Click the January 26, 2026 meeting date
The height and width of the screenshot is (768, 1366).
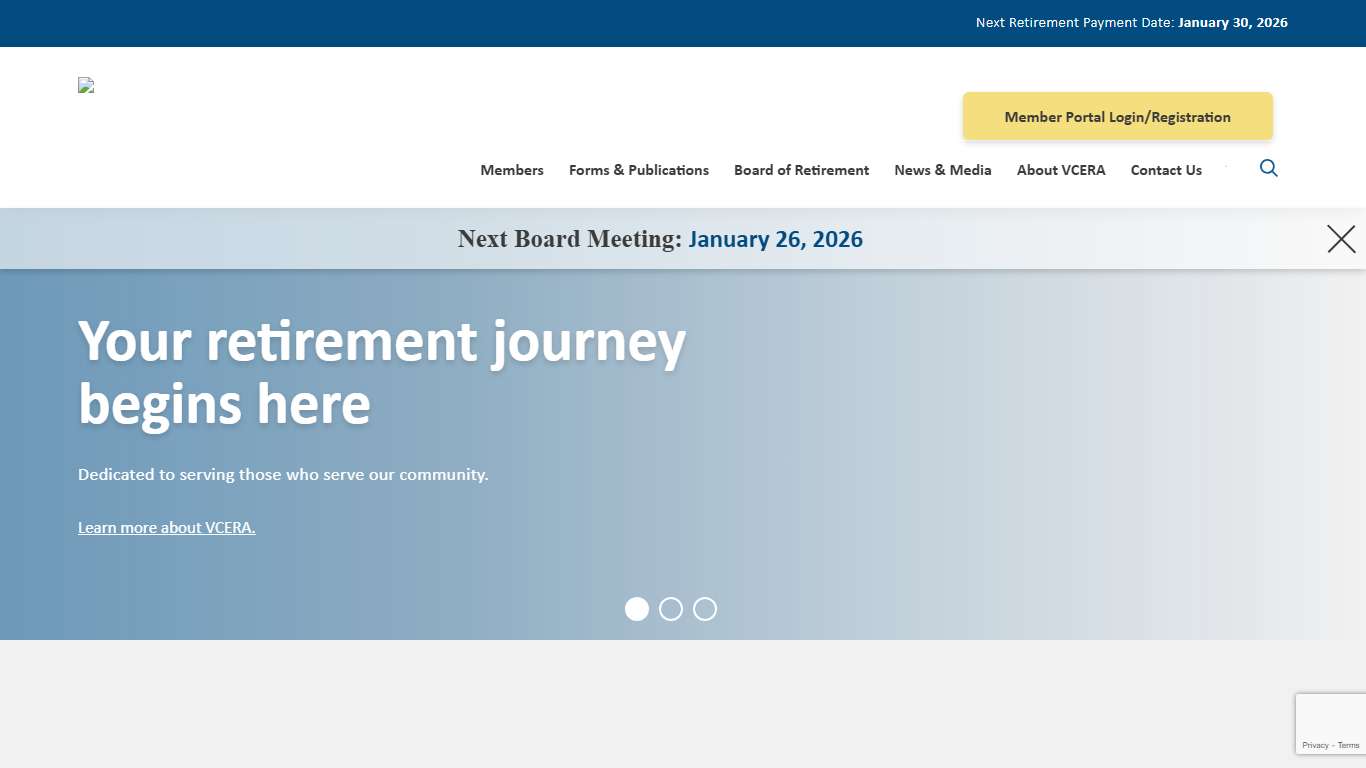(775, 239)
